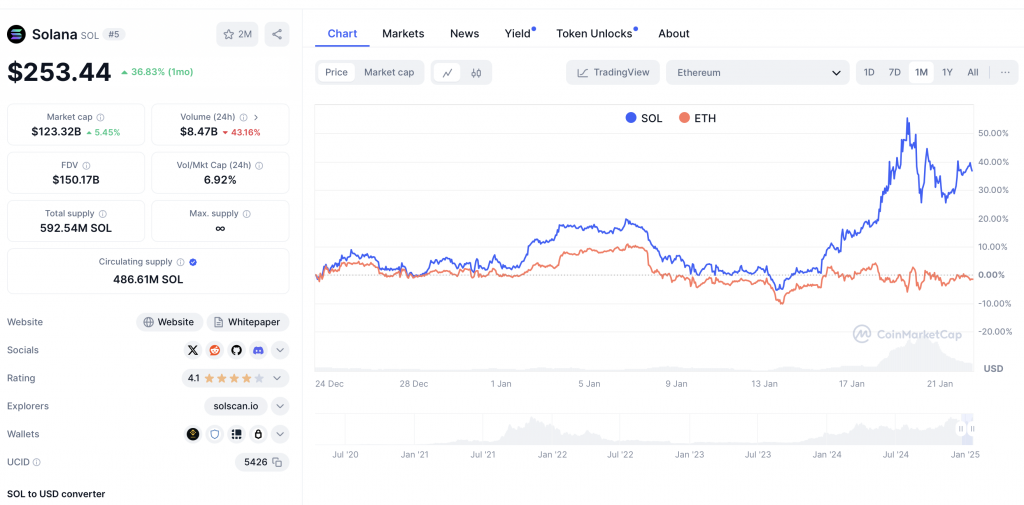Click the SOL to USD converter heading
1024x505 pixels.
click(x=56, y=494)
